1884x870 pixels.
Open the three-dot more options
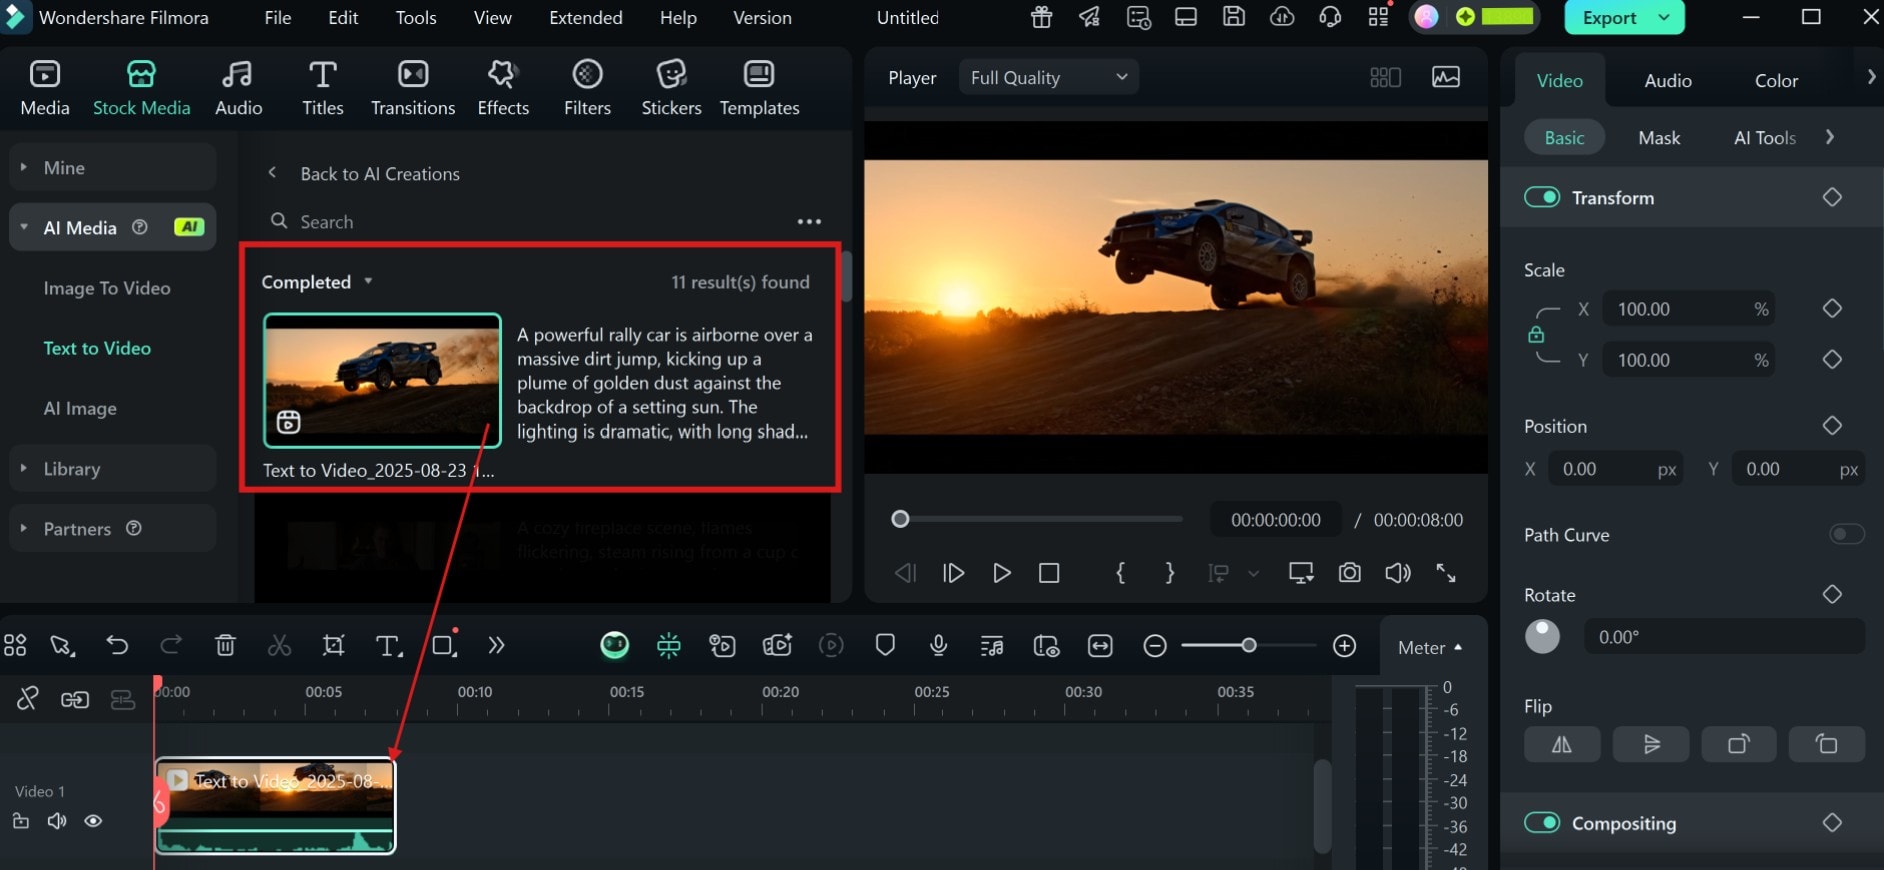pos(809,222)
